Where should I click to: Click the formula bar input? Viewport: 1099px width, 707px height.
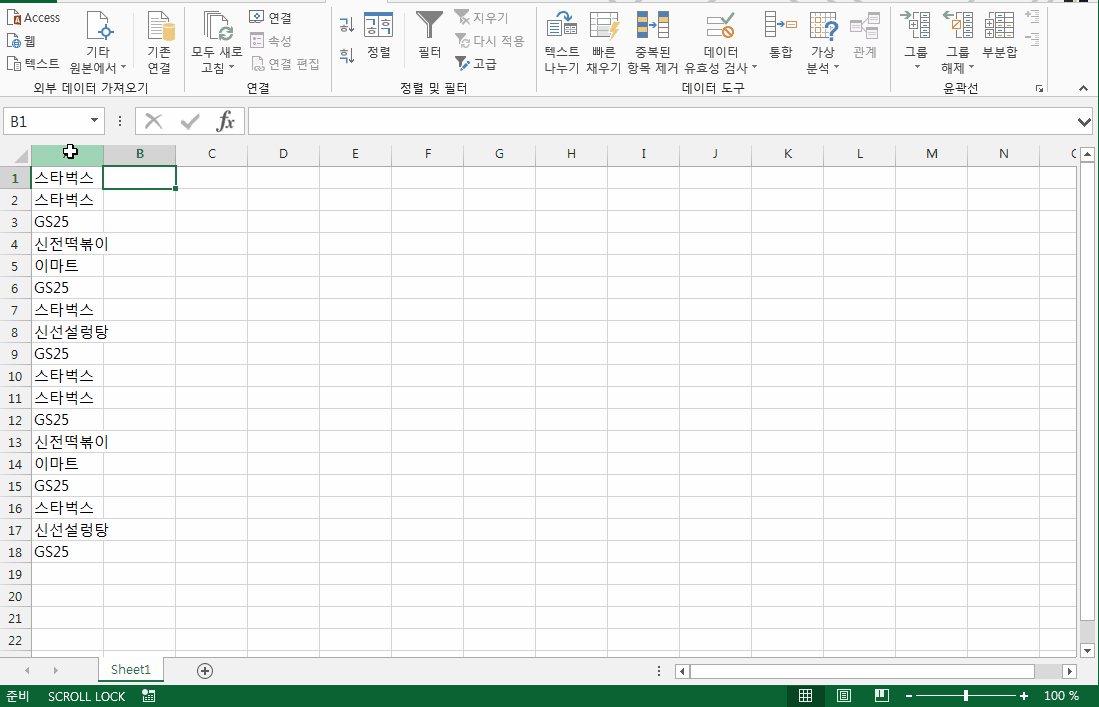click(x=660, y=121)
